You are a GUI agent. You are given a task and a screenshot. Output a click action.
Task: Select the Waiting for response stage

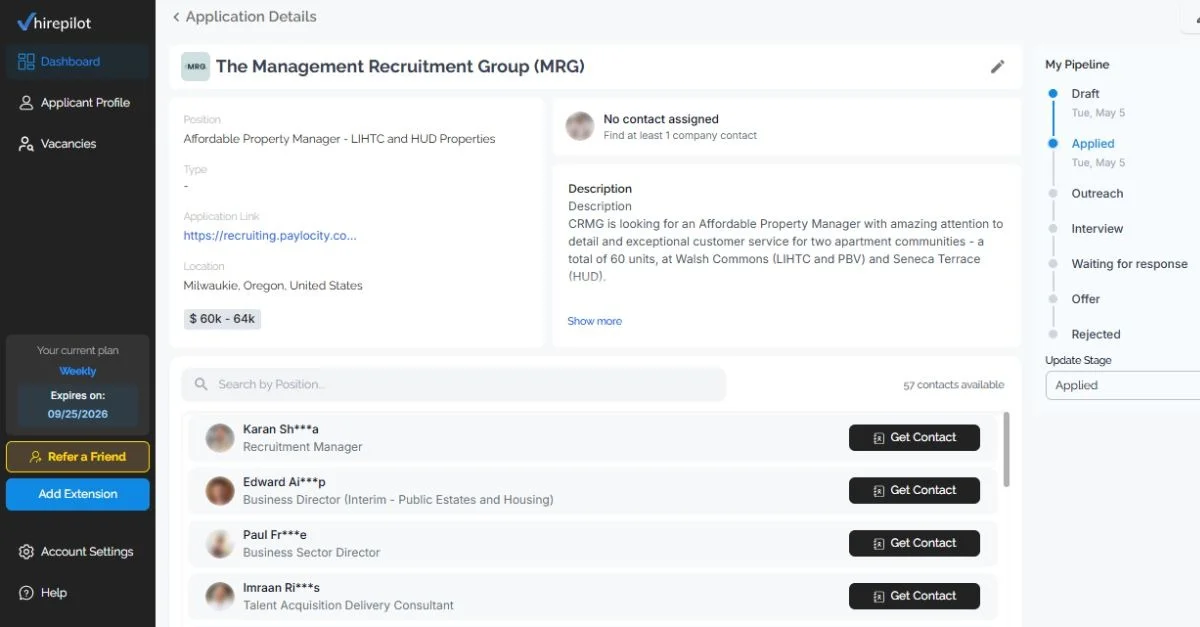point(1129,264)
